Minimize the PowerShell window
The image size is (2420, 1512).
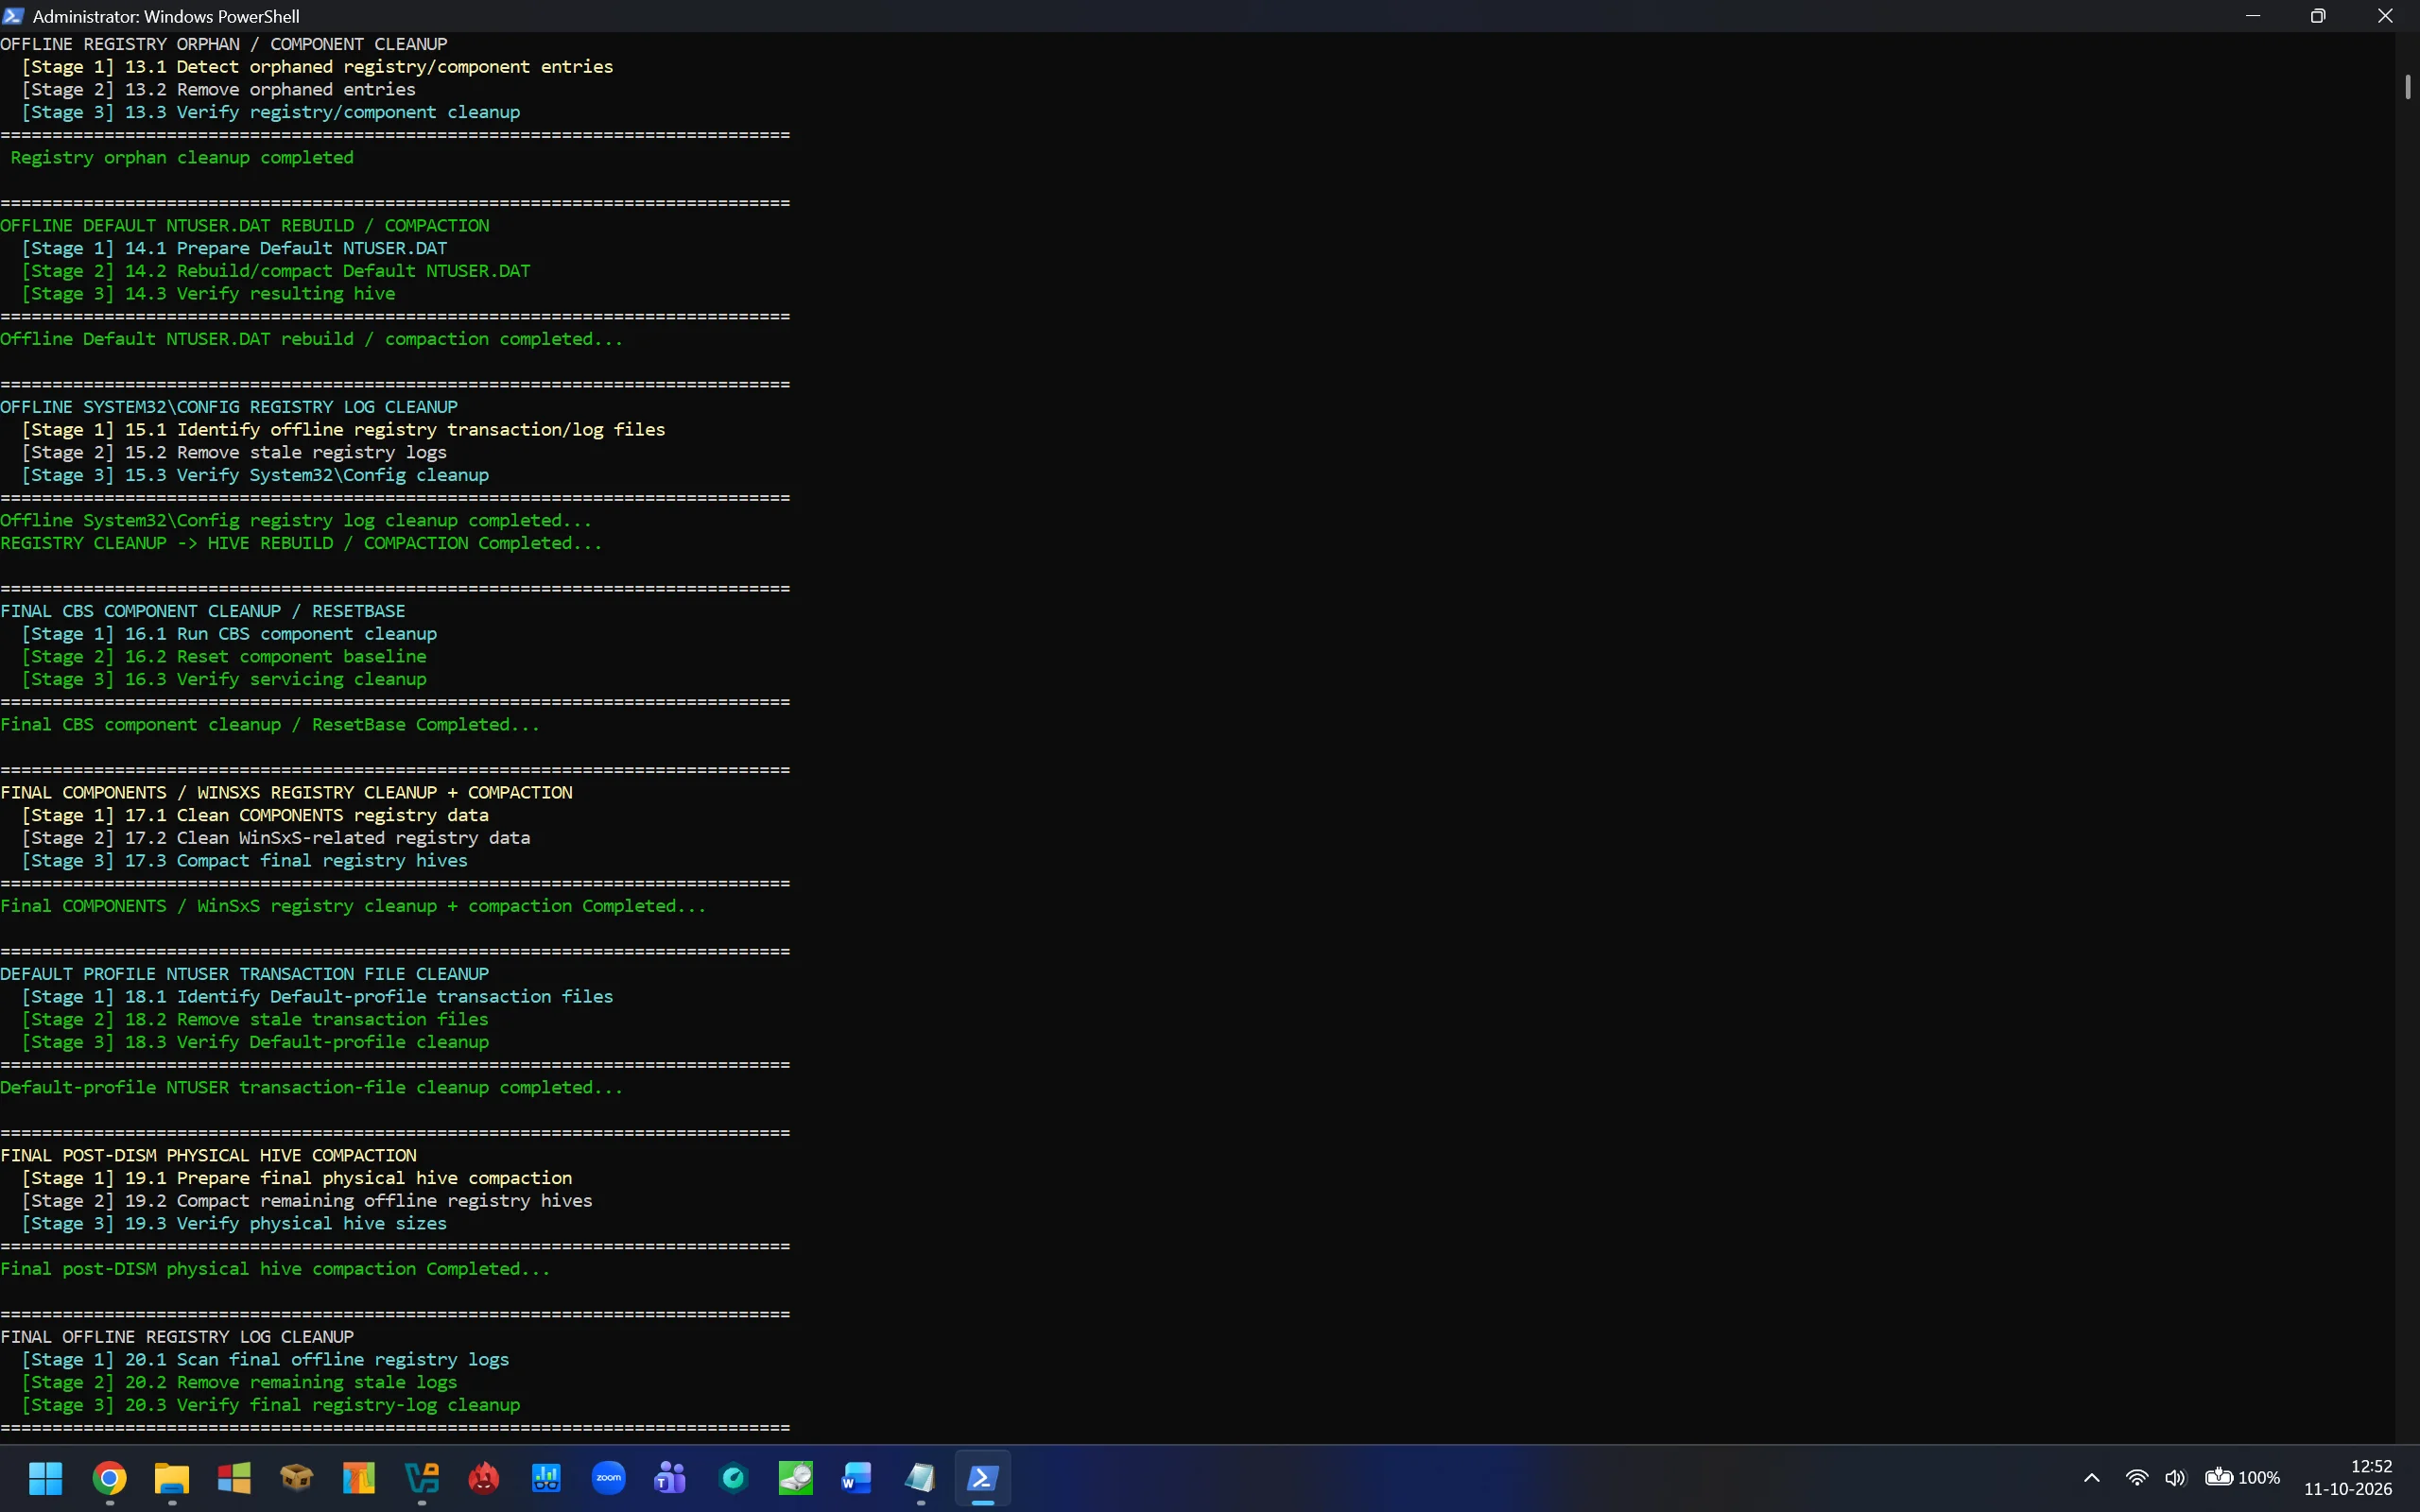coord(2253,16)
